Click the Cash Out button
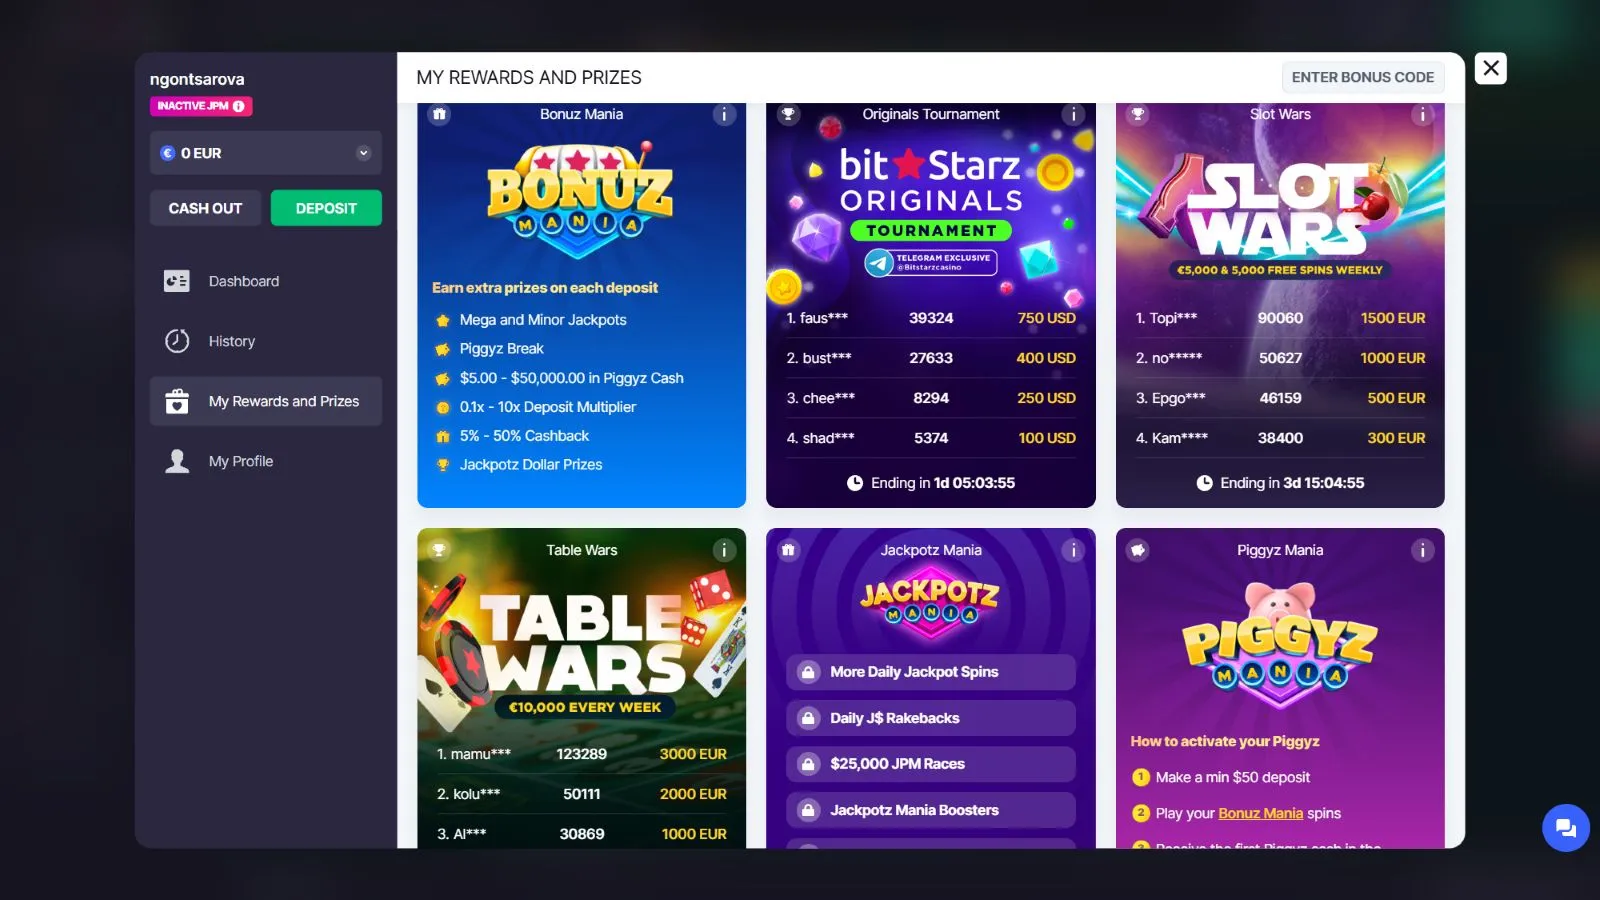 (x=205, y=208)
